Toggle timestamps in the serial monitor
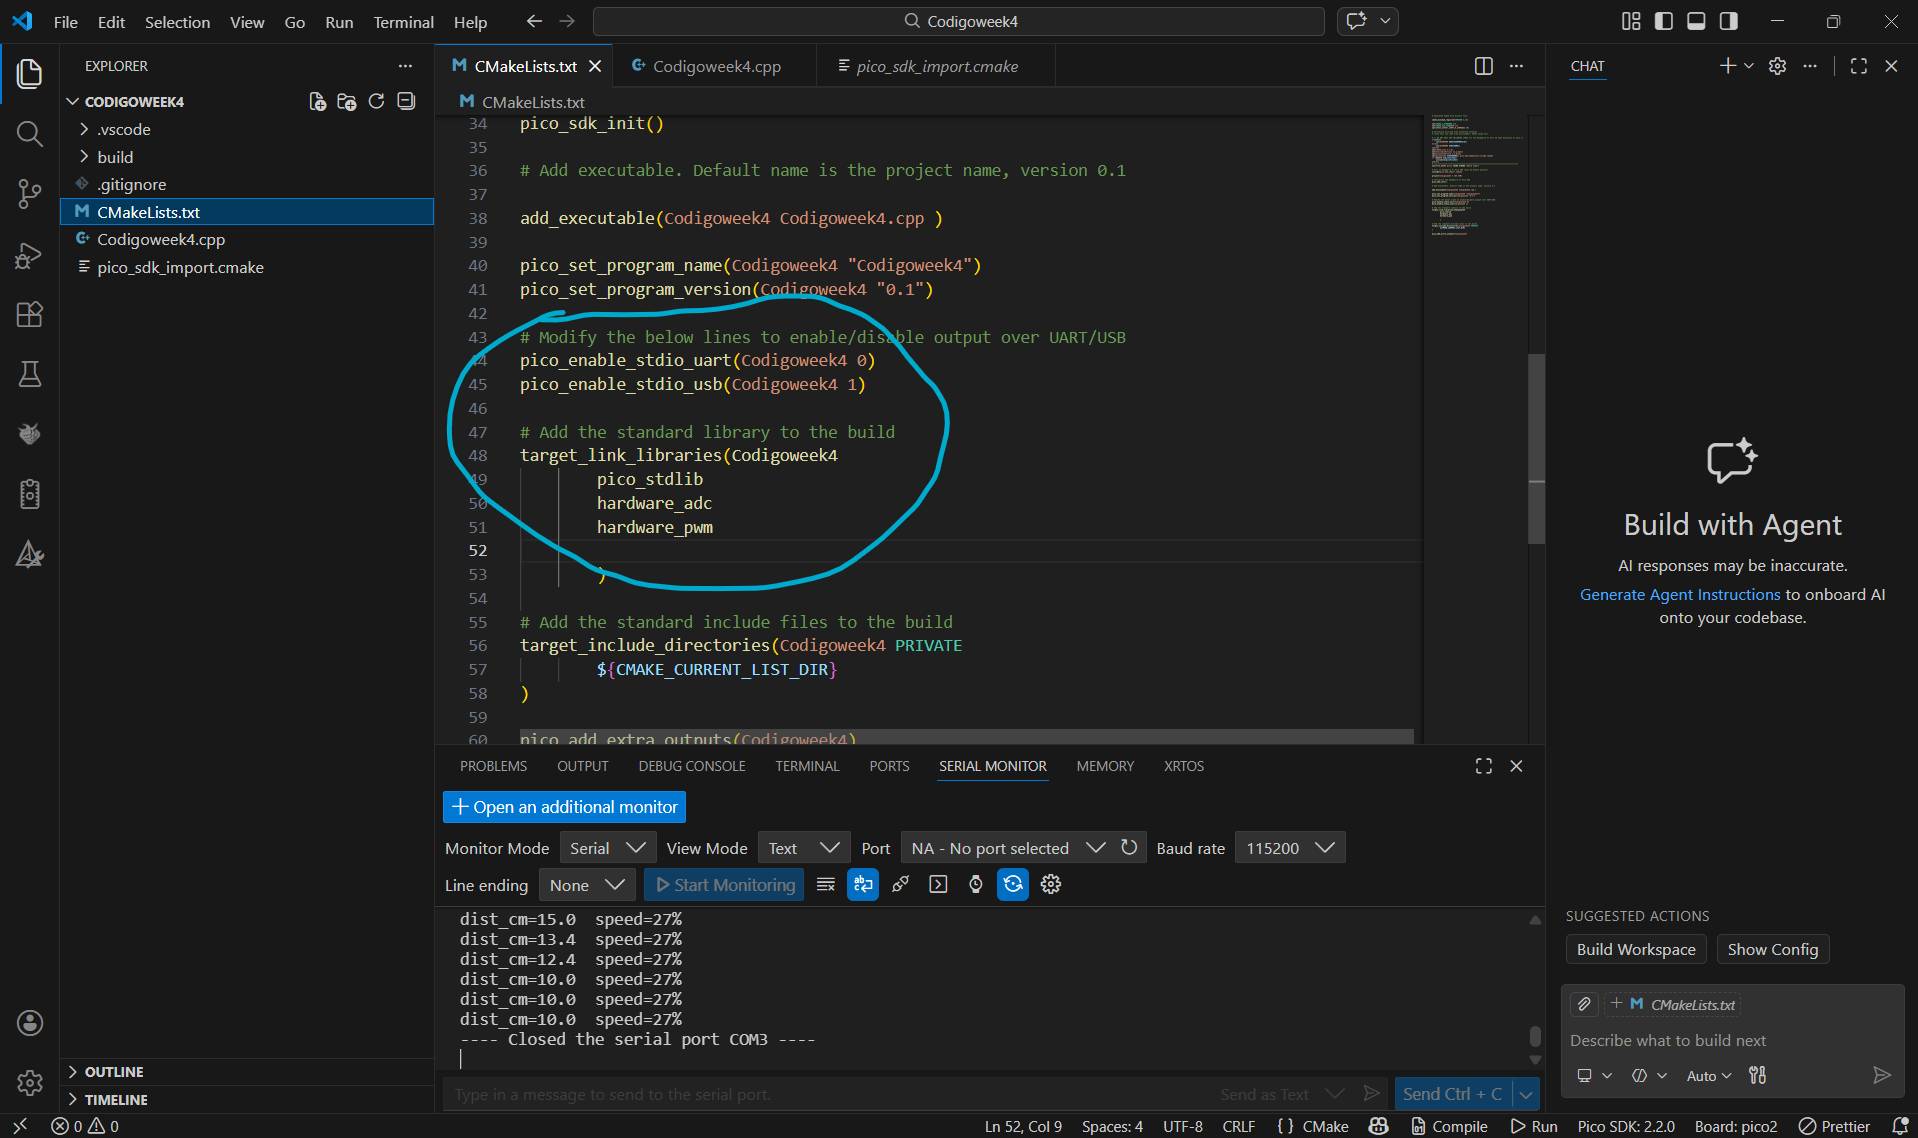Screen dimensions: 1918x1138 click(975, 884)
